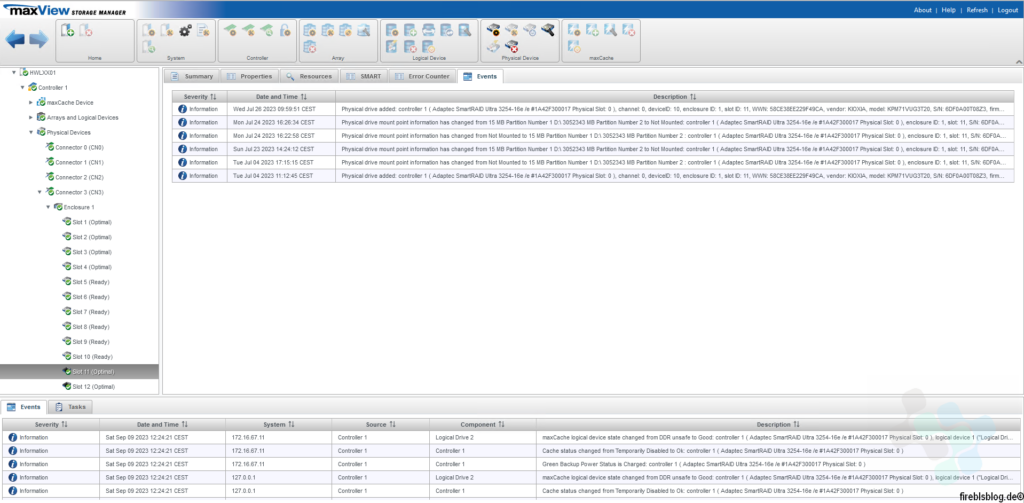Click the locate maxCache magnifier icon
1024x503 pixels.
click(x=611, y=30)
